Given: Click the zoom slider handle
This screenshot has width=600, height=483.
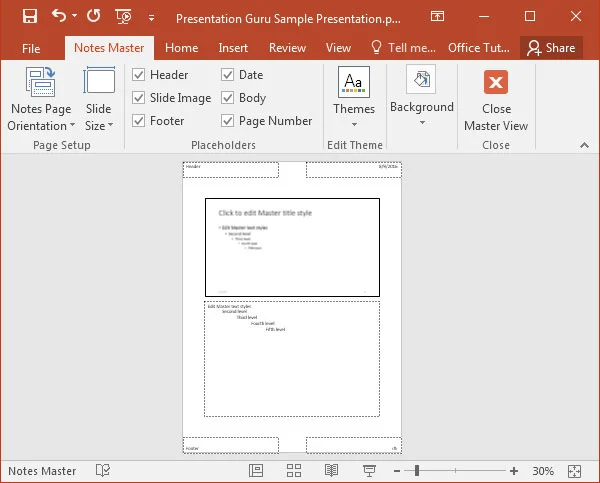Looking at the screenshot, I should click(x=417, y=471).
